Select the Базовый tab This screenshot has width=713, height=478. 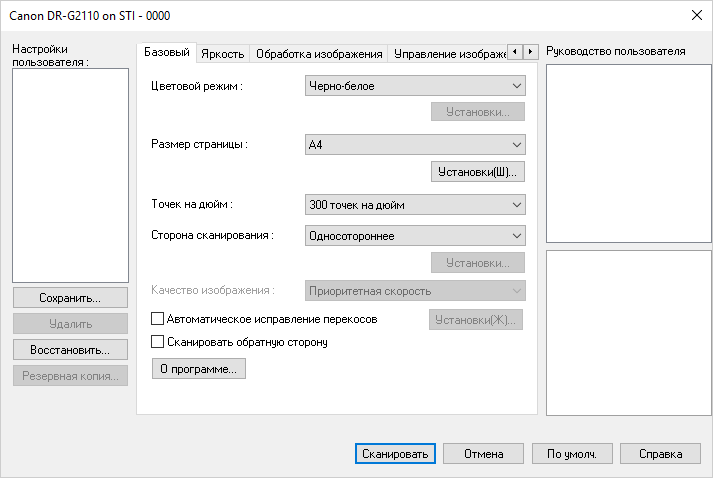click(x=166, y=52)
